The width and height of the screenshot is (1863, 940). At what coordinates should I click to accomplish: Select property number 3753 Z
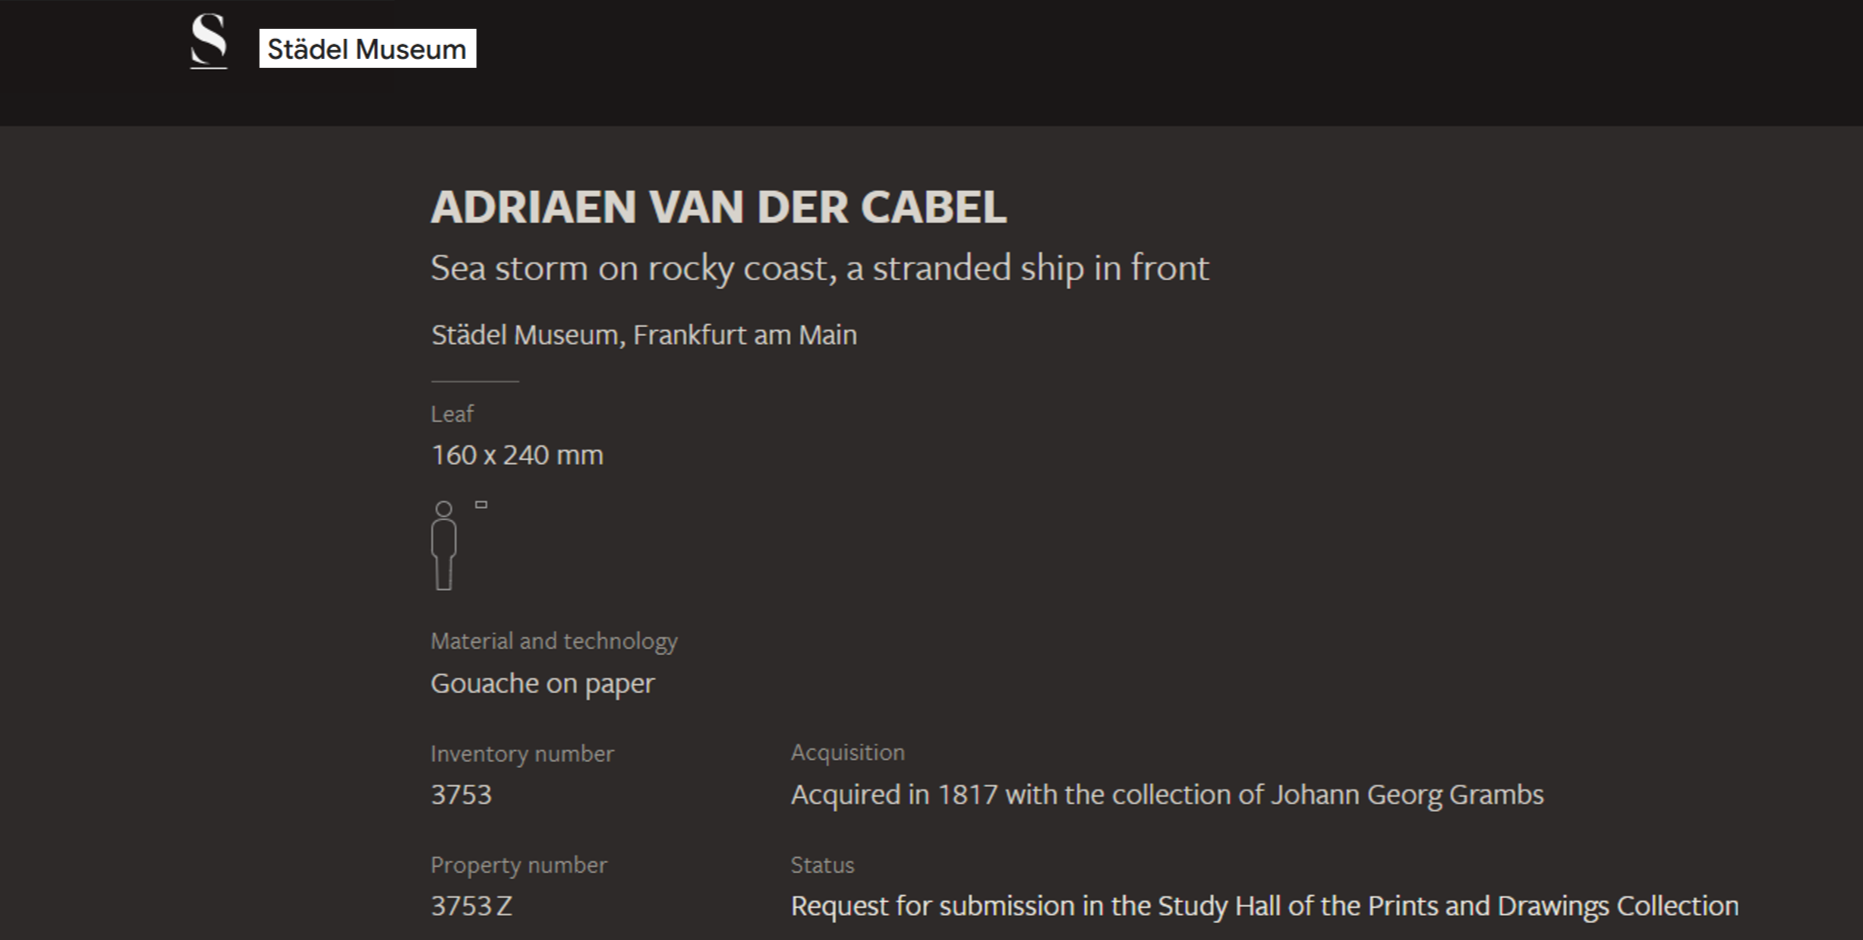[471, 906]
